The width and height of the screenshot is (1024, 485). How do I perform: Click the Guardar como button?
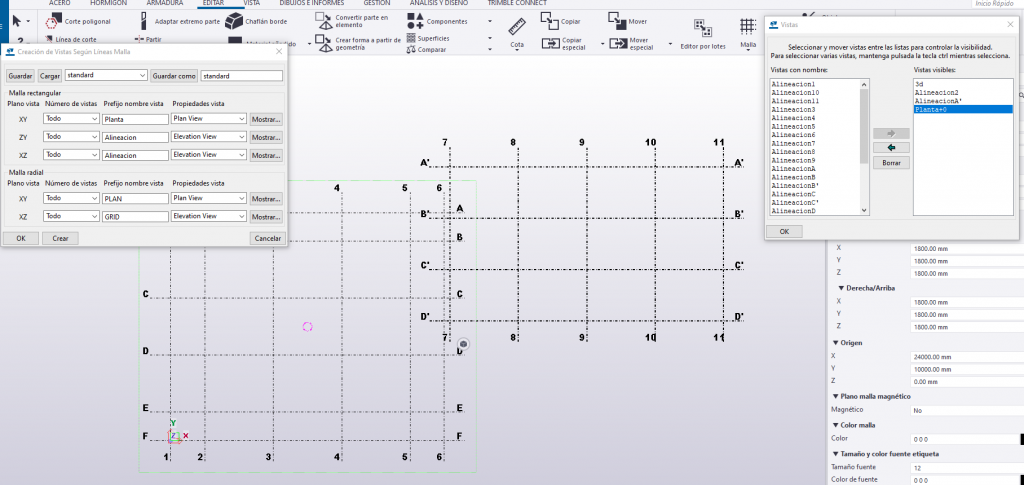coord(174,76)
